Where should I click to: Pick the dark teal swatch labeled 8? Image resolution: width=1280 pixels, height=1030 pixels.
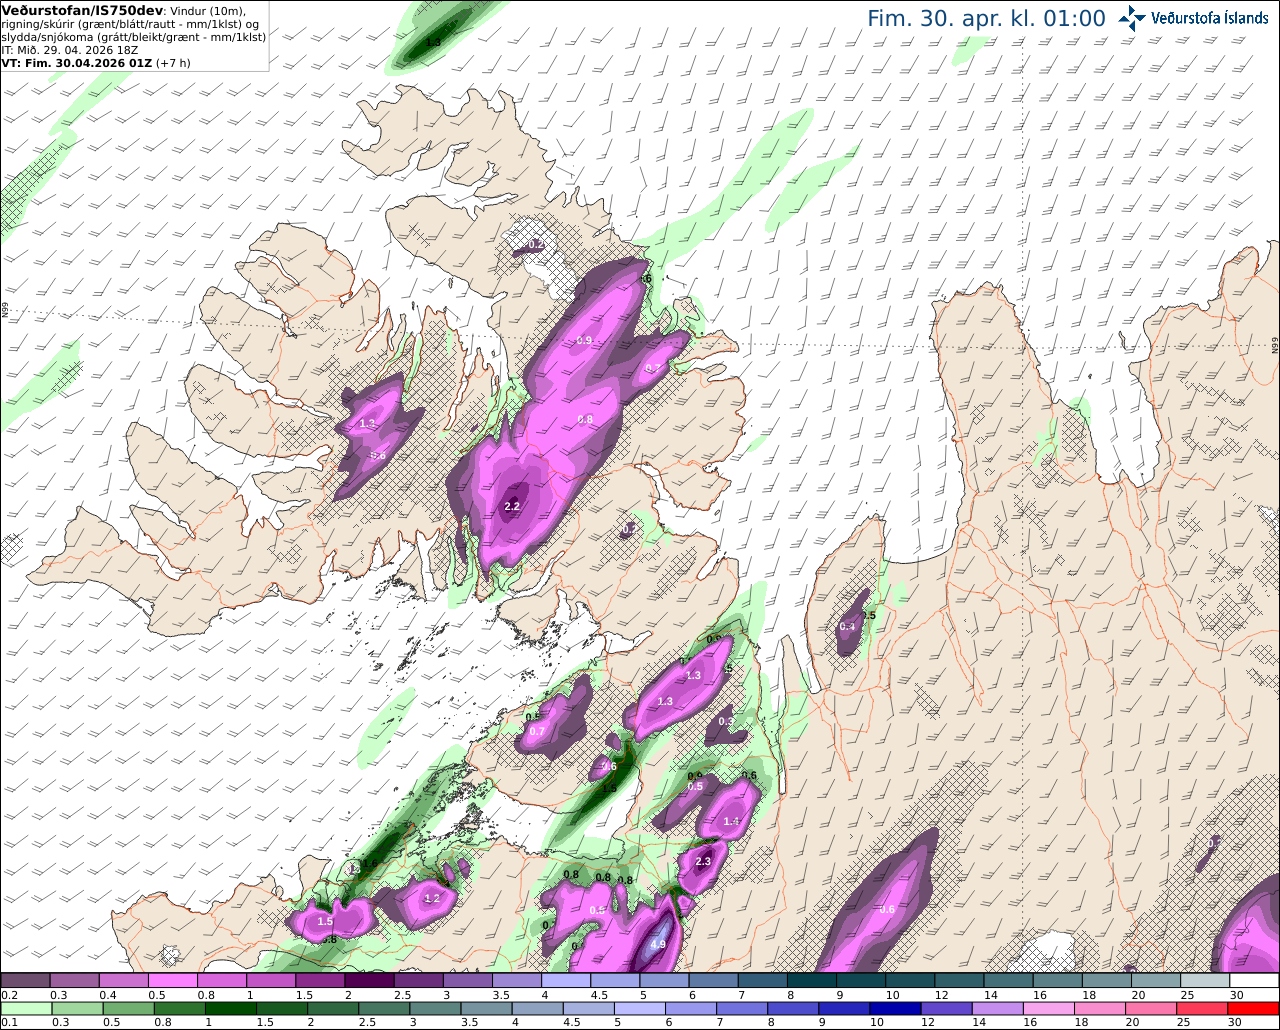pos(811,981)
